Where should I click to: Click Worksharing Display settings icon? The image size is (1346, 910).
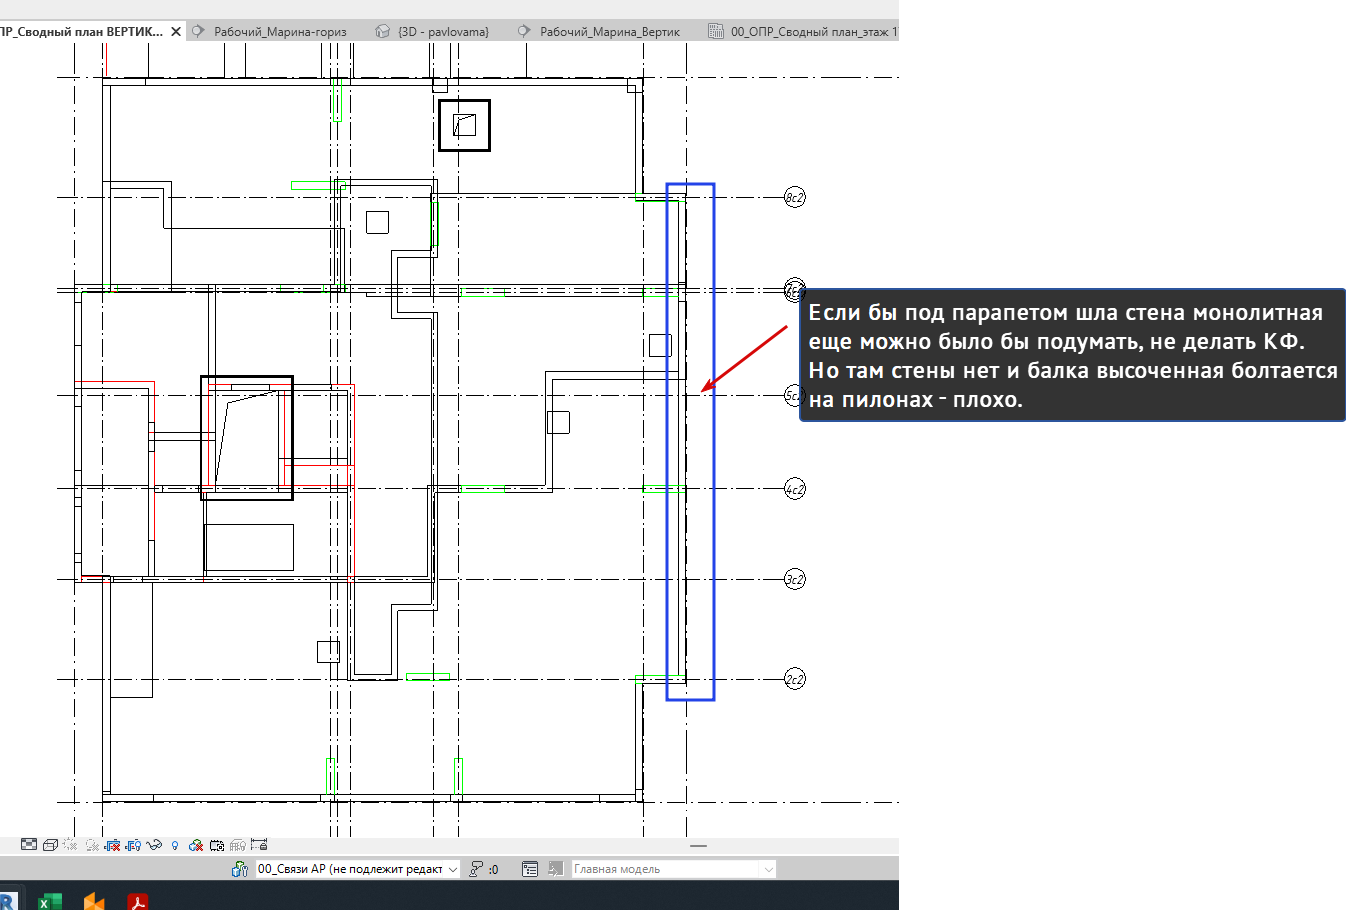[x=196, y=845]
